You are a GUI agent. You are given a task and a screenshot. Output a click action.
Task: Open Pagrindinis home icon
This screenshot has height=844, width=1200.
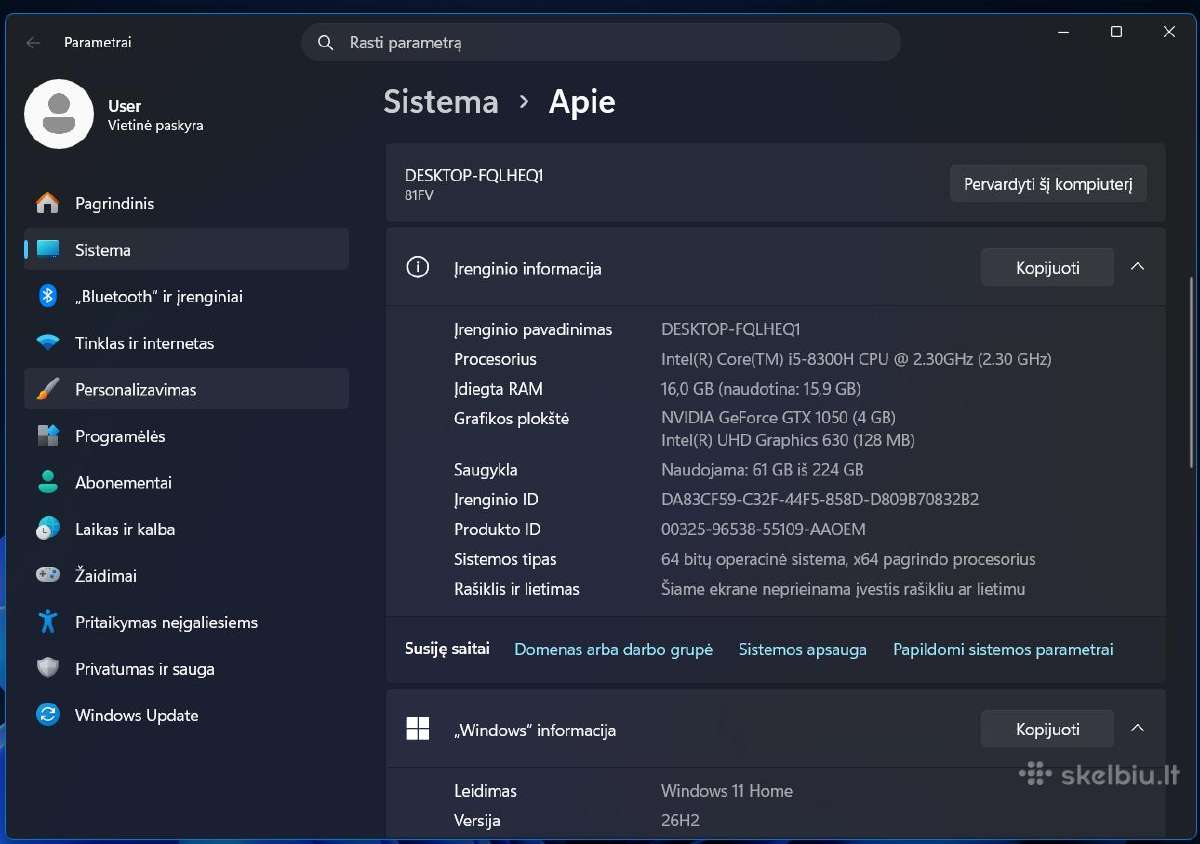pos(47,203)
